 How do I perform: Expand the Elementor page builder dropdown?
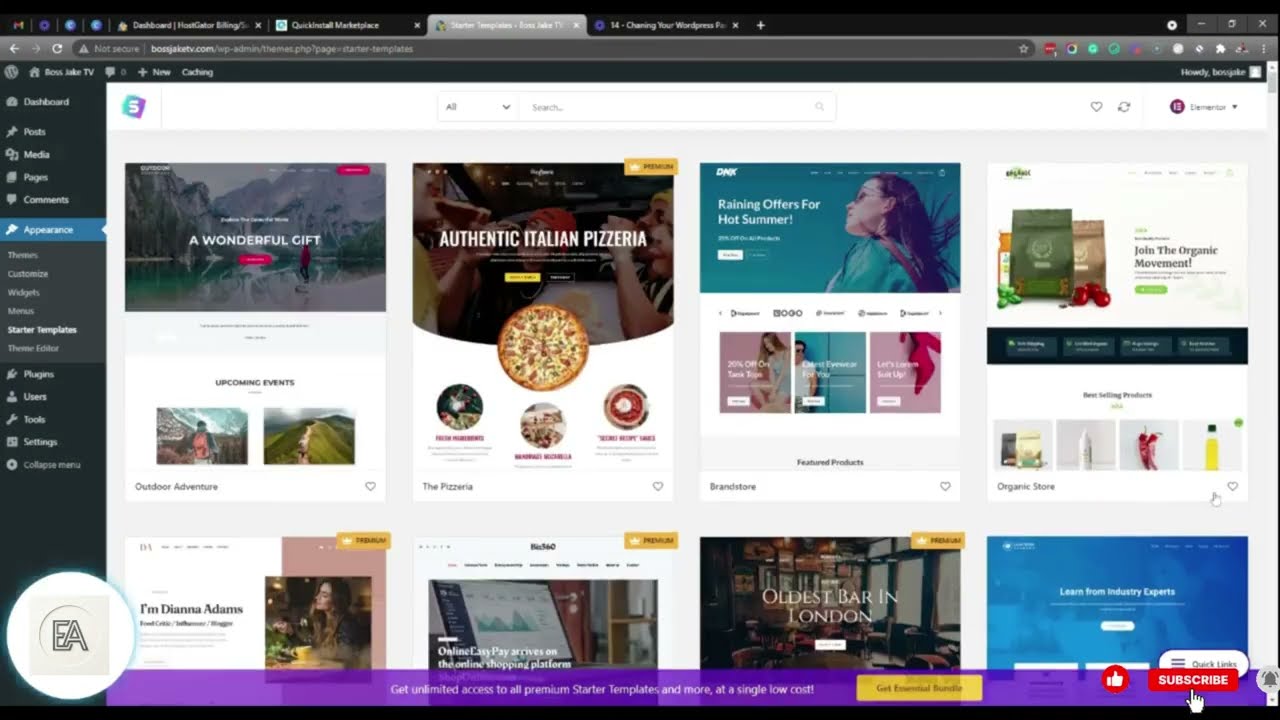point(1204,107)
